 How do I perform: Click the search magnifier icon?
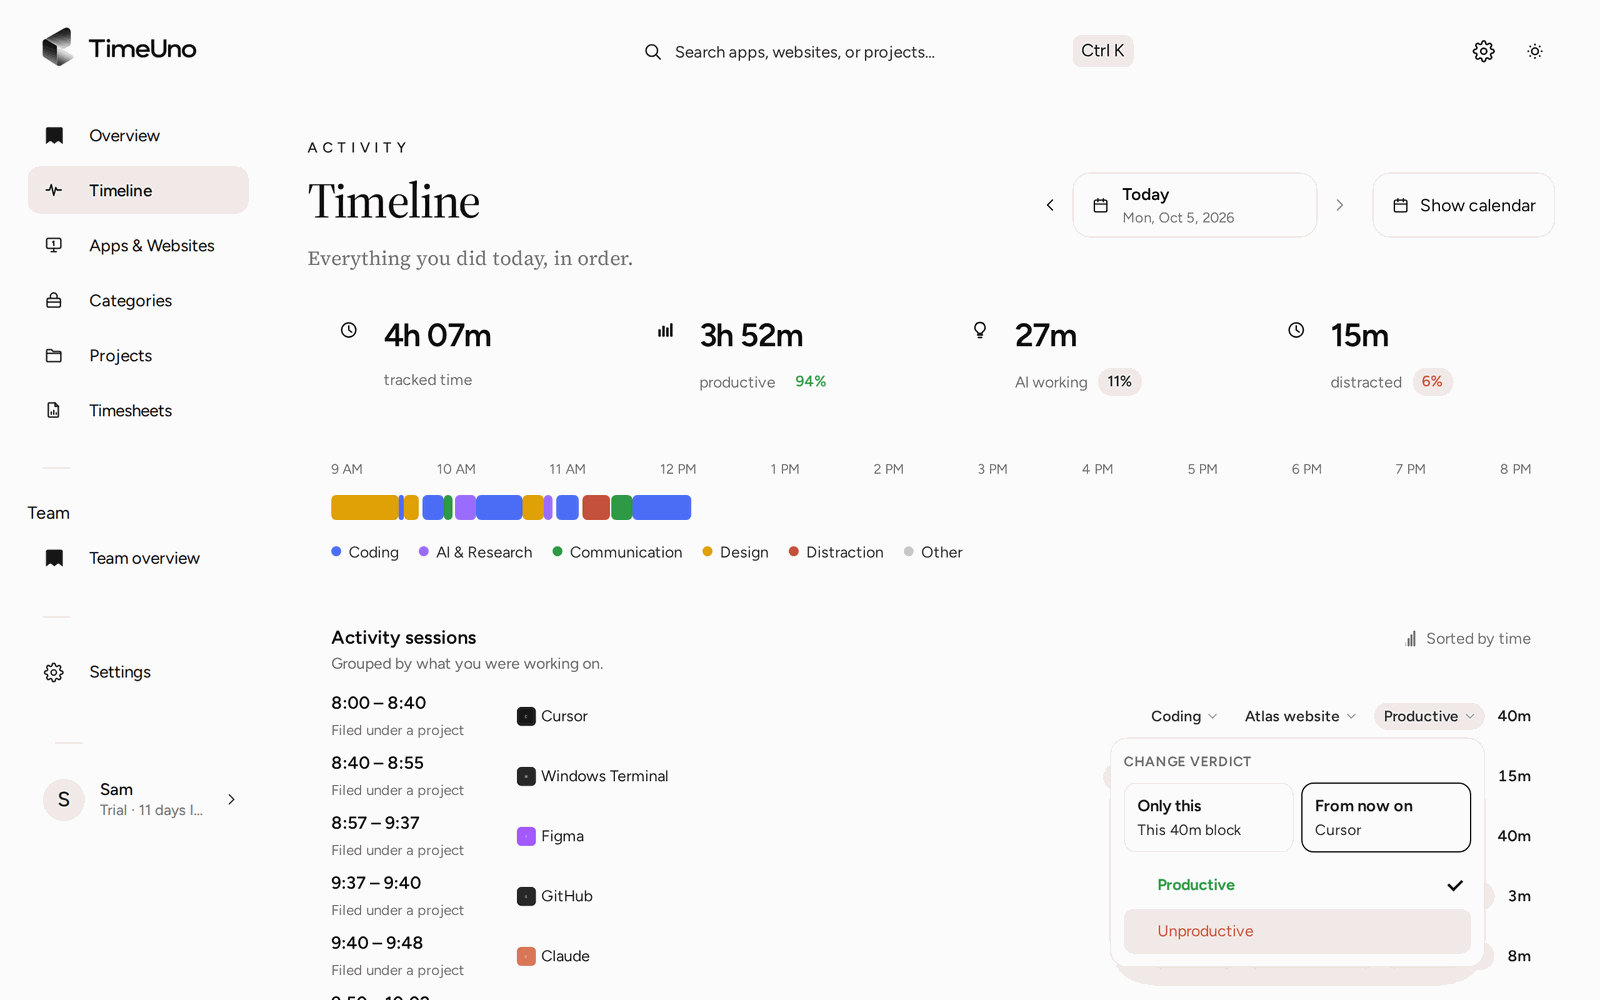click(653, 52)
